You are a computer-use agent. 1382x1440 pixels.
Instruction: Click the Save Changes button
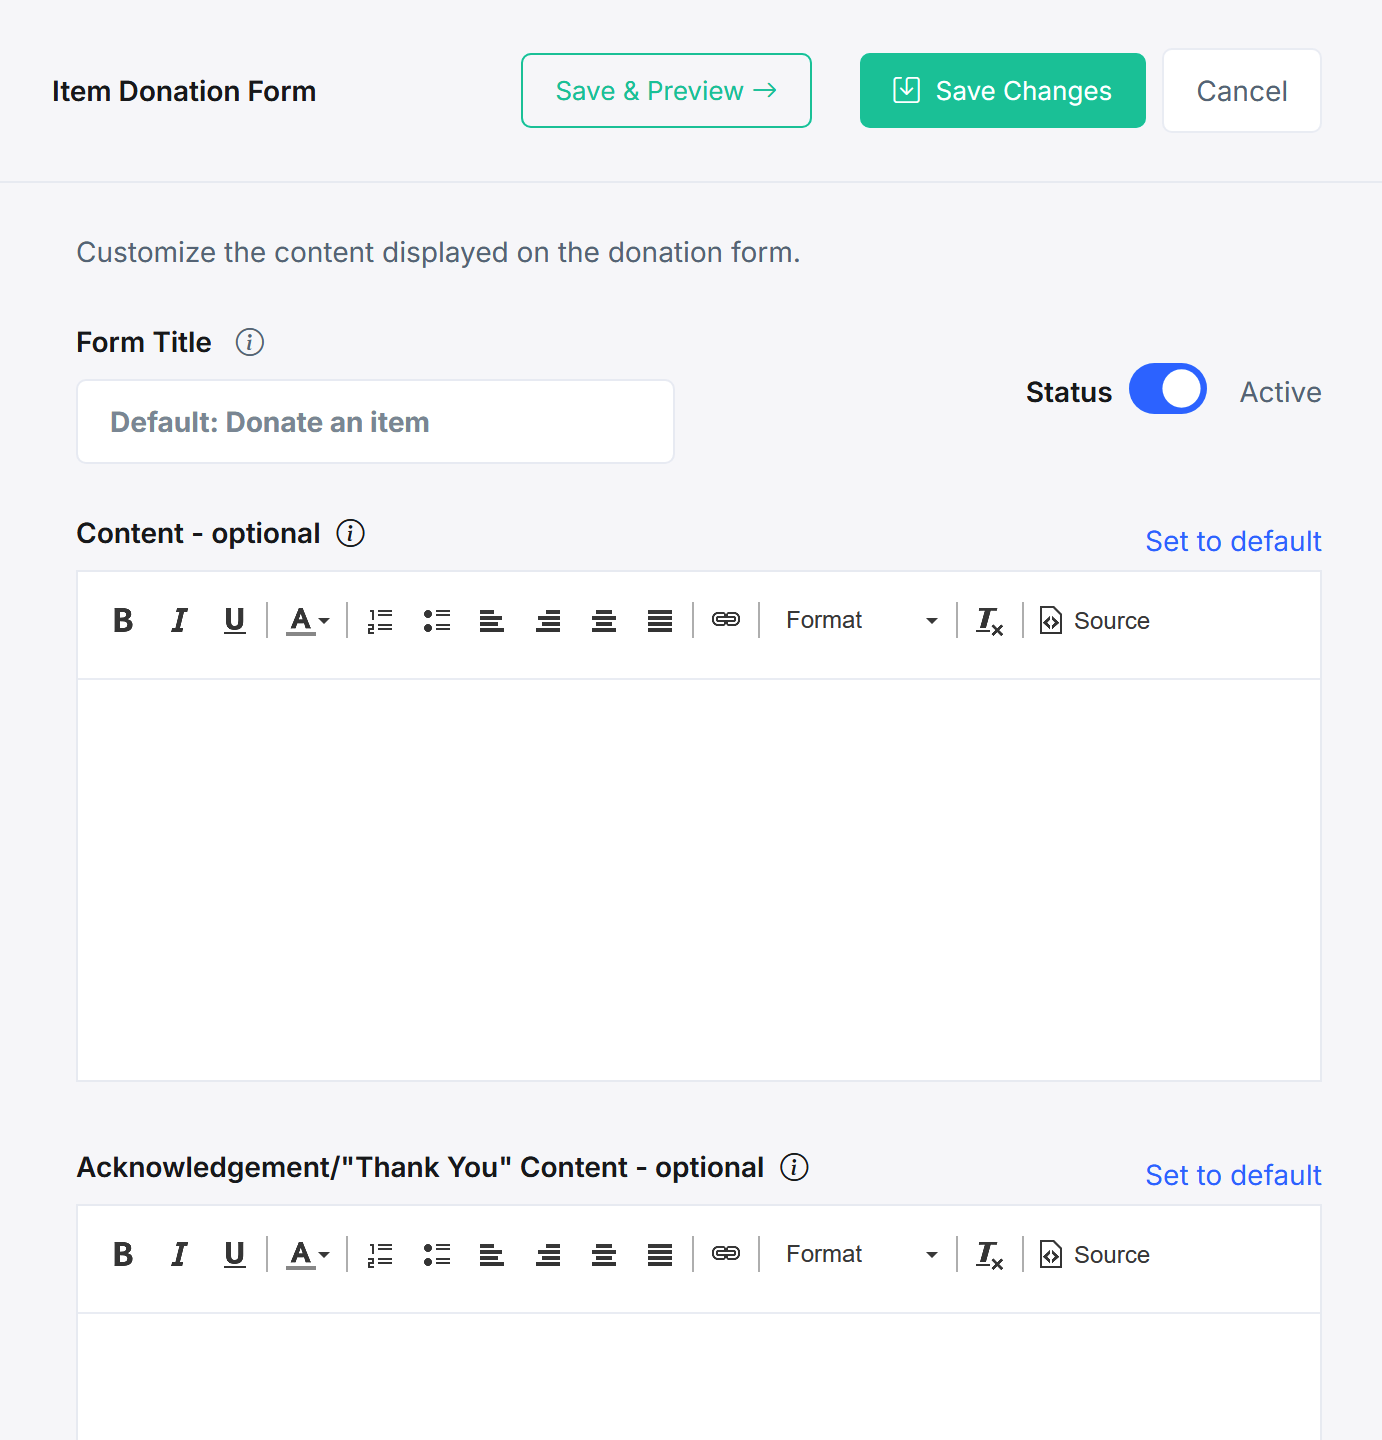click(1003, 91)
